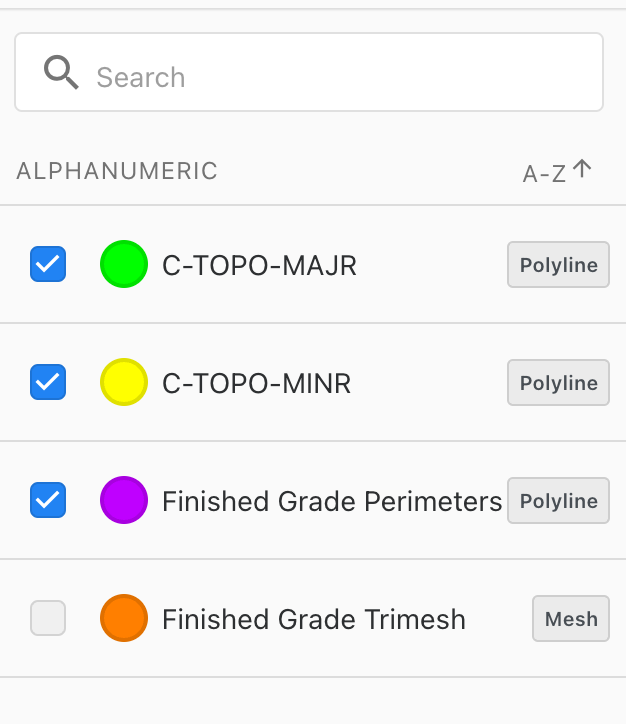Image resolution: width=626 pixels, height=724 pixels.
Task: Select the Finished Grade Trimesh layer name
Action: (x=313, y=619)
